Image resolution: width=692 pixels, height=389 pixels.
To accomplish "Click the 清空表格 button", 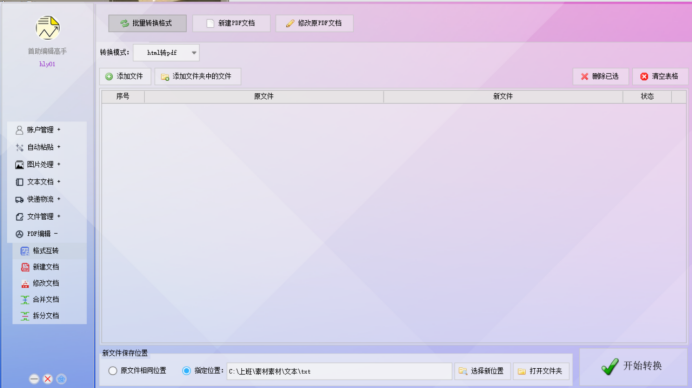I will 660,76.
